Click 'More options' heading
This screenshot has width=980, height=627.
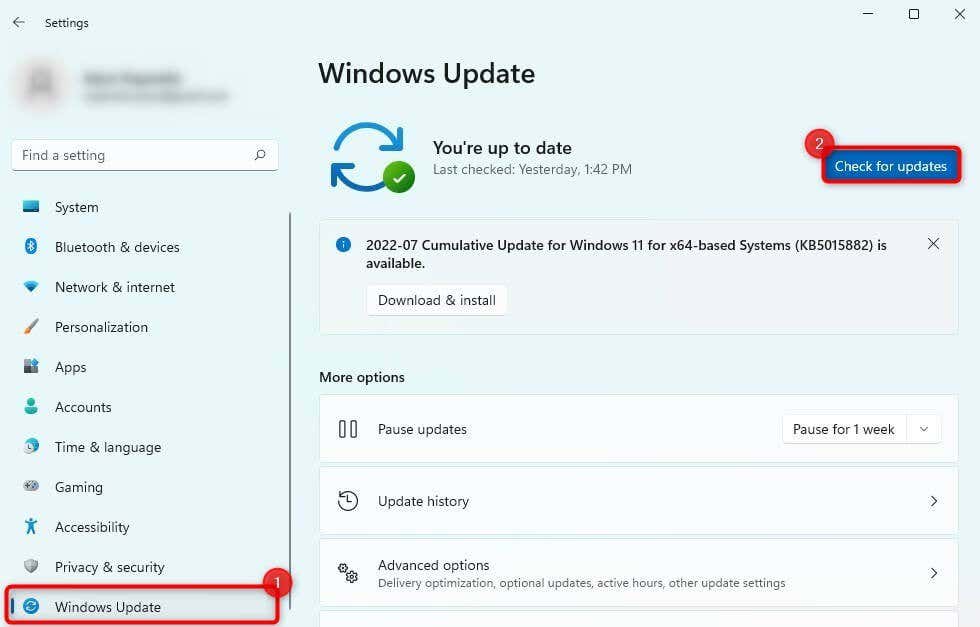pos(362,377)
